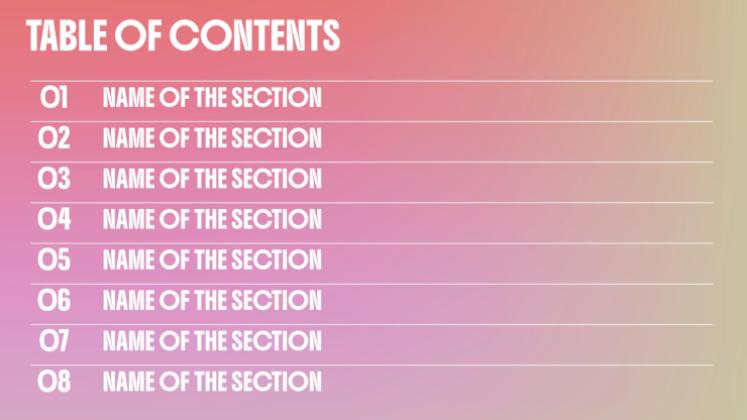This screenshot has width=747, height=420.
Task: Select section number 03
Action: 54,180
